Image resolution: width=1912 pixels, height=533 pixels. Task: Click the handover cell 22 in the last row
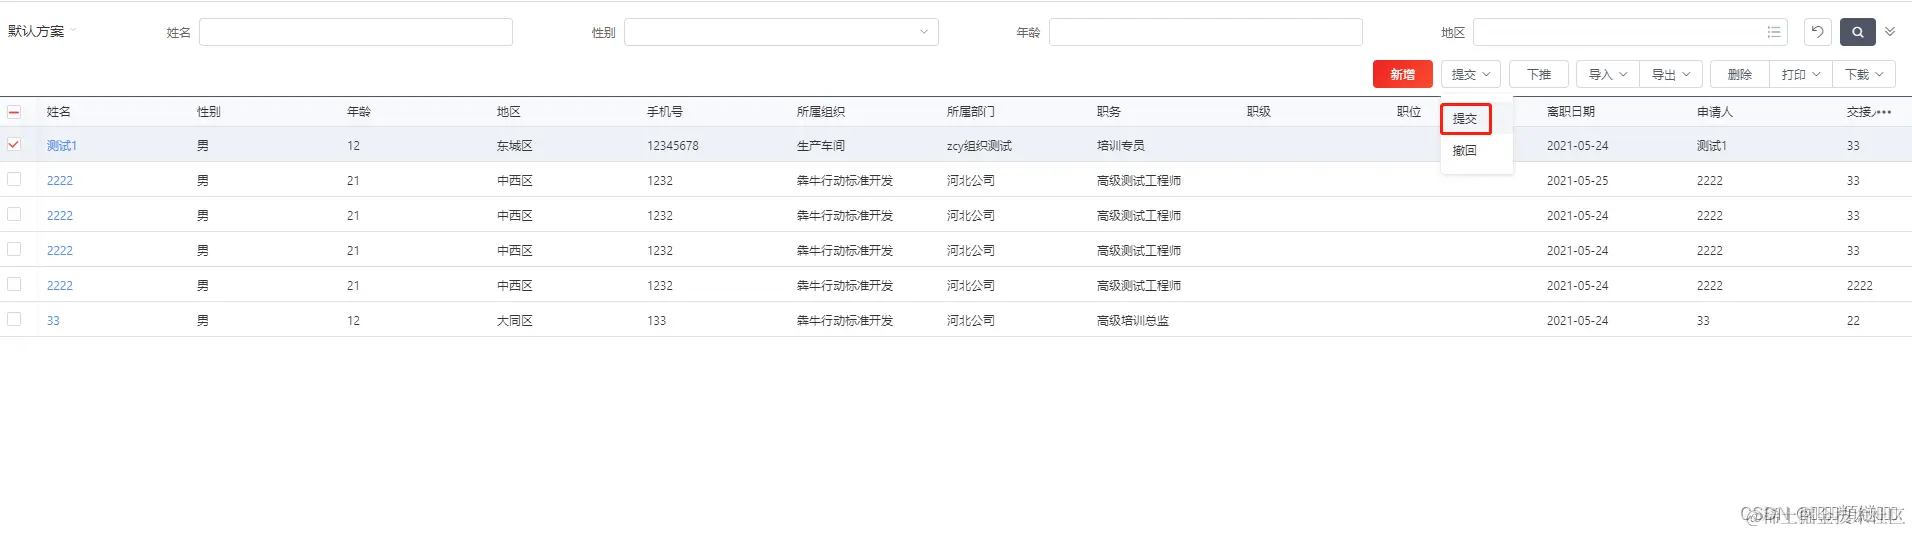[x=1853, y=321]
